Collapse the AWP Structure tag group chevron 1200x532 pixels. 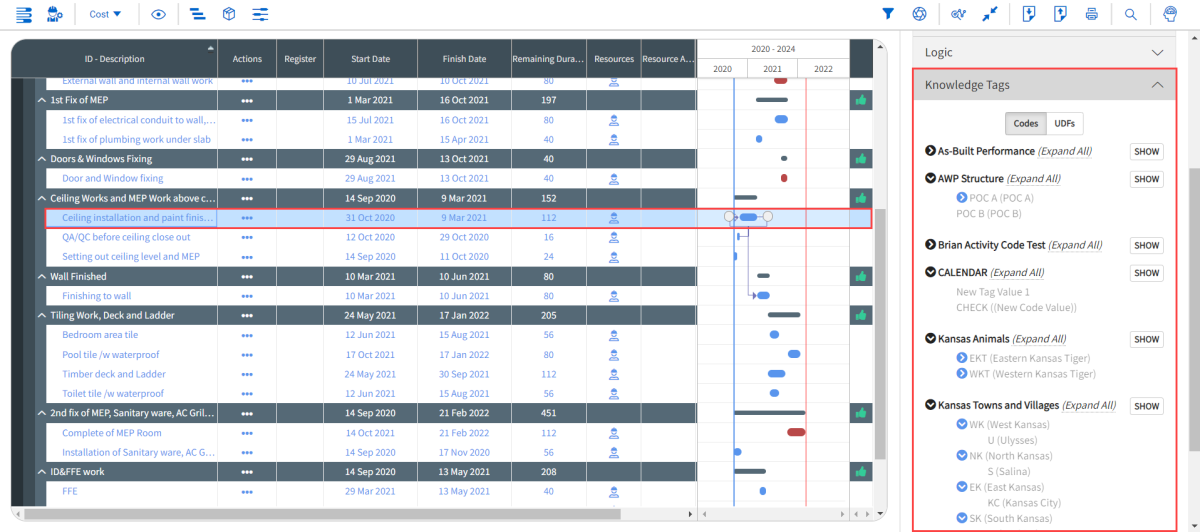(931, 178)
